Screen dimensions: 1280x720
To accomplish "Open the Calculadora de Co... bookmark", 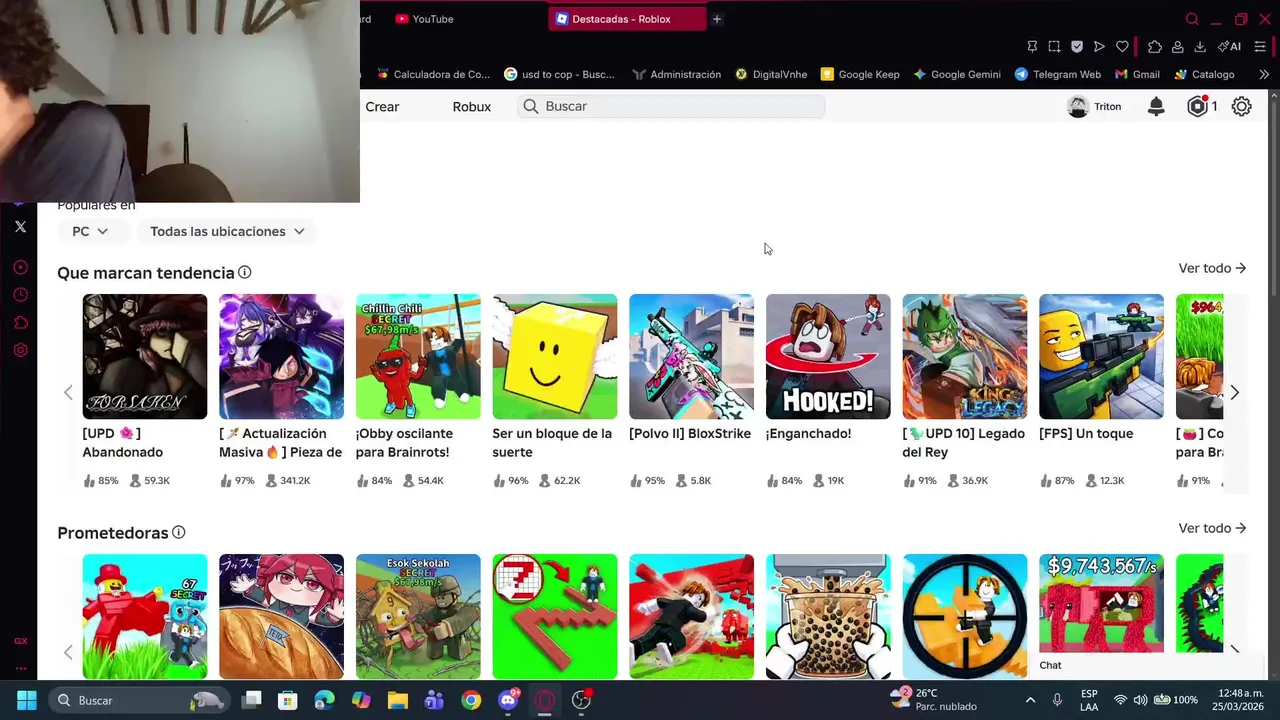I will pos(433,74).
